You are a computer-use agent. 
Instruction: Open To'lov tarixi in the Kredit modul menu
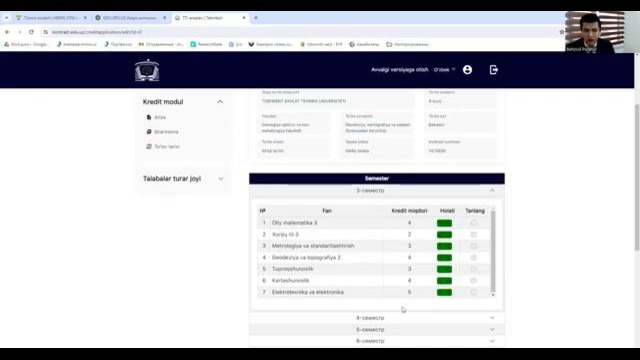point(167,147)
